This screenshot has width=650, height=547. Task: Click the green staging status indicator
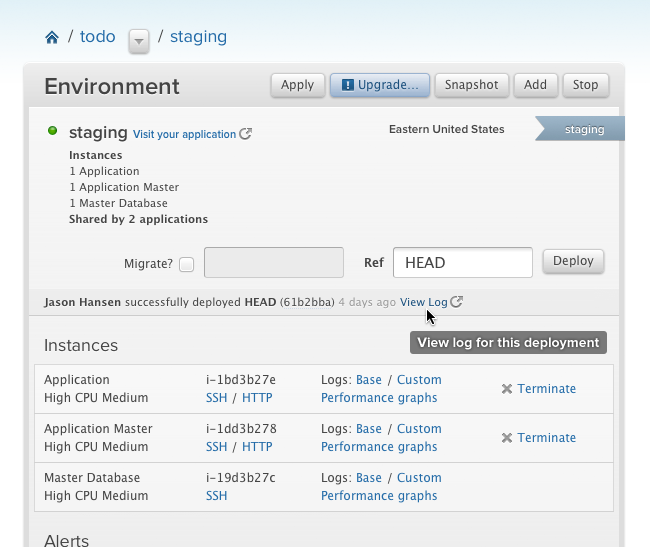pos(53,131)
